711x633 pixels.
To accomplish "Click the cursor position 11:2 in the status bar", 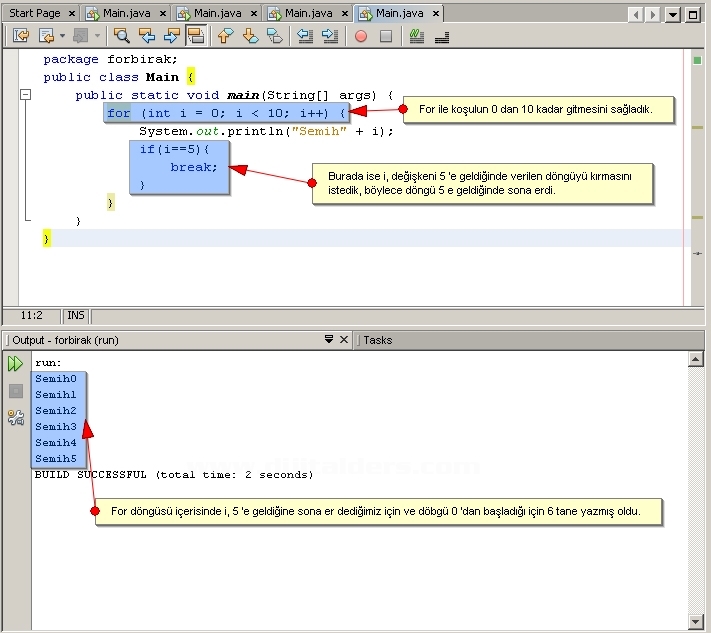I will 31,315.
